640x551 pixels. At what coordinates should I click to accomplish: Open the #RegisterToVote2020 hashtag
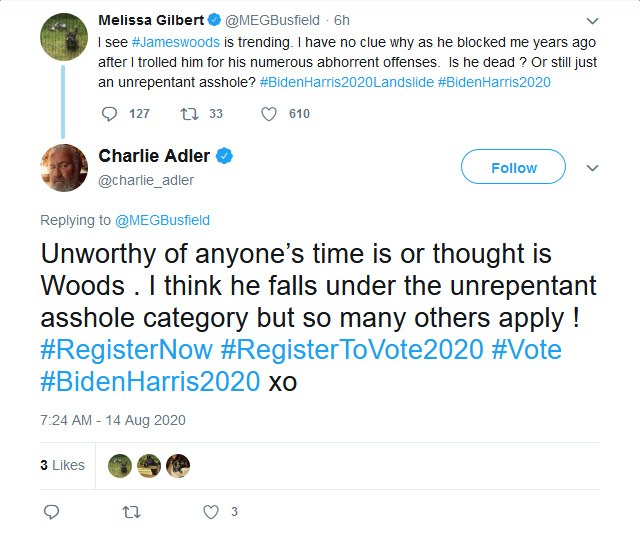352,350
